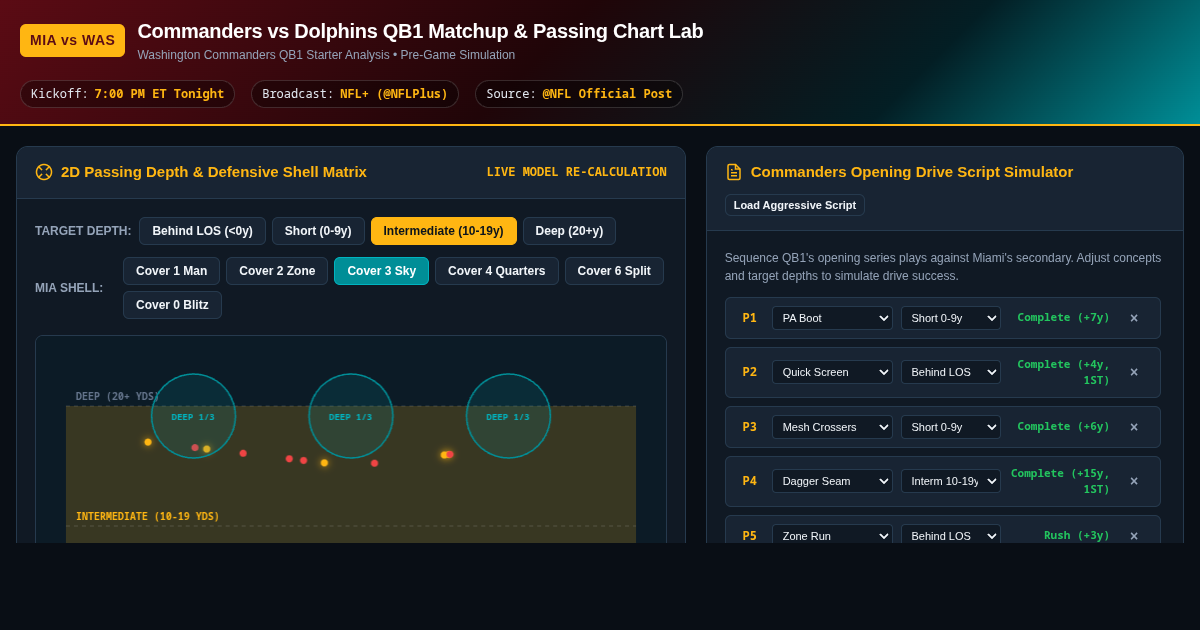
Task: Remove play P2 with its X icon
Action: tap(1134, 372)
